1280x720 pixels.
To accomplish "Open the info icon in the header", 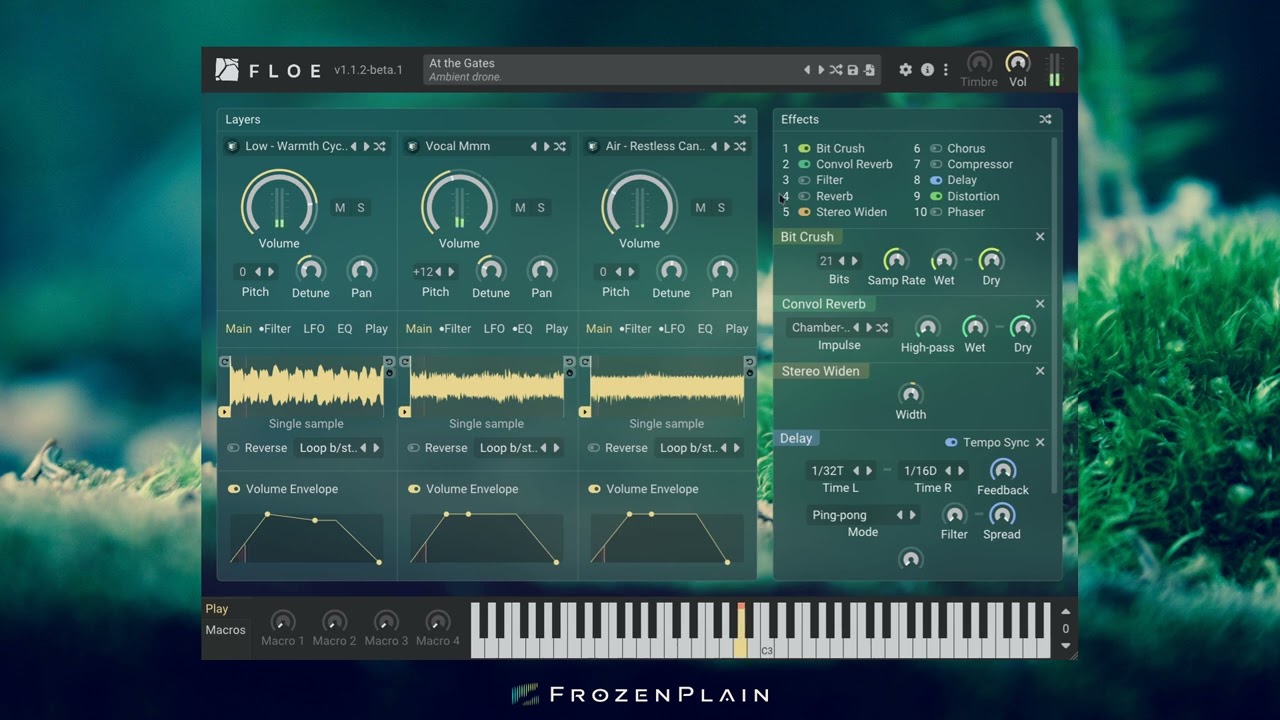I will [x=927, y=70].
